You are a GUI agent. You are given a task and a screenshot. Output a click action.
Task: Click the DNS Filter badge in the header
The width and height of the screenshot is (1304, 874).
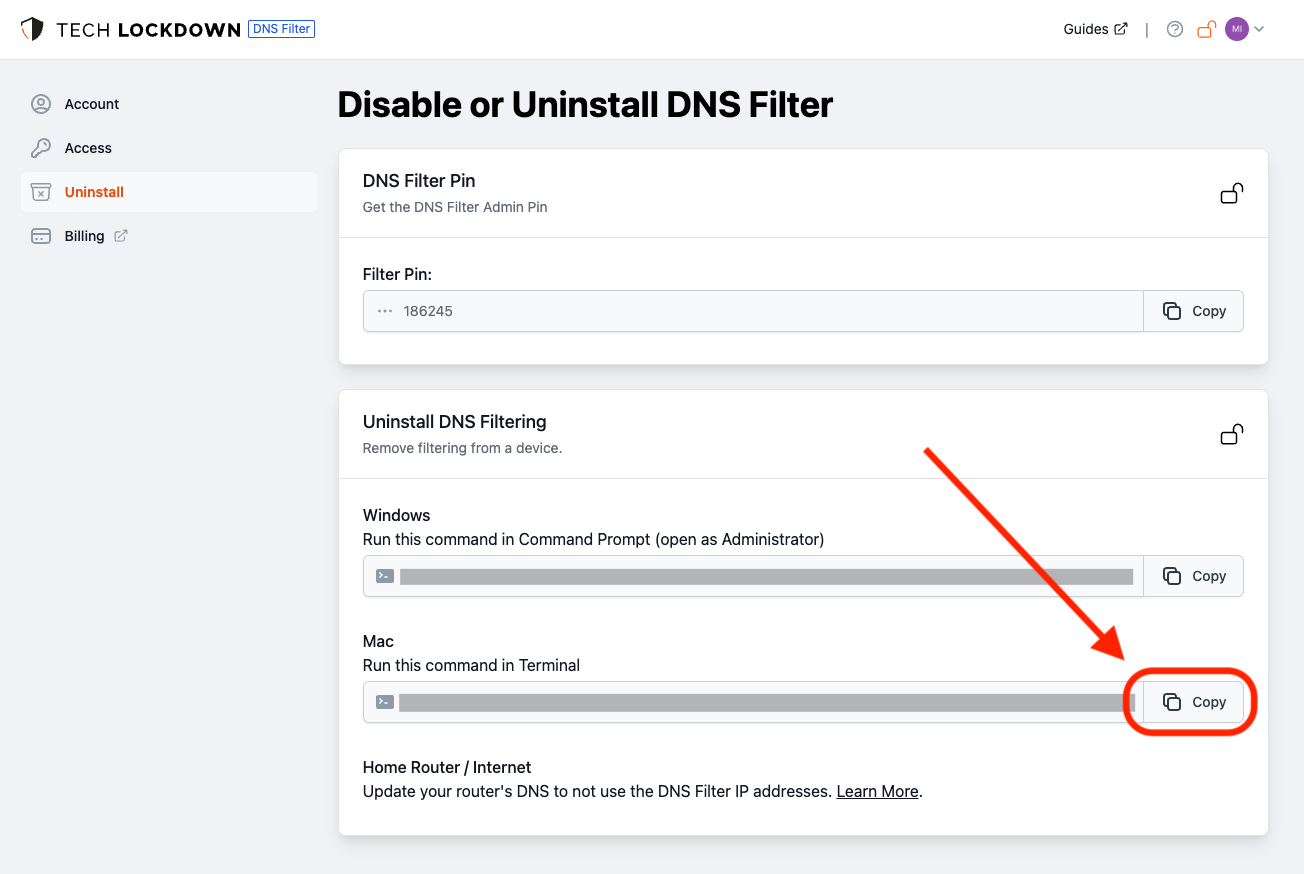281,28
